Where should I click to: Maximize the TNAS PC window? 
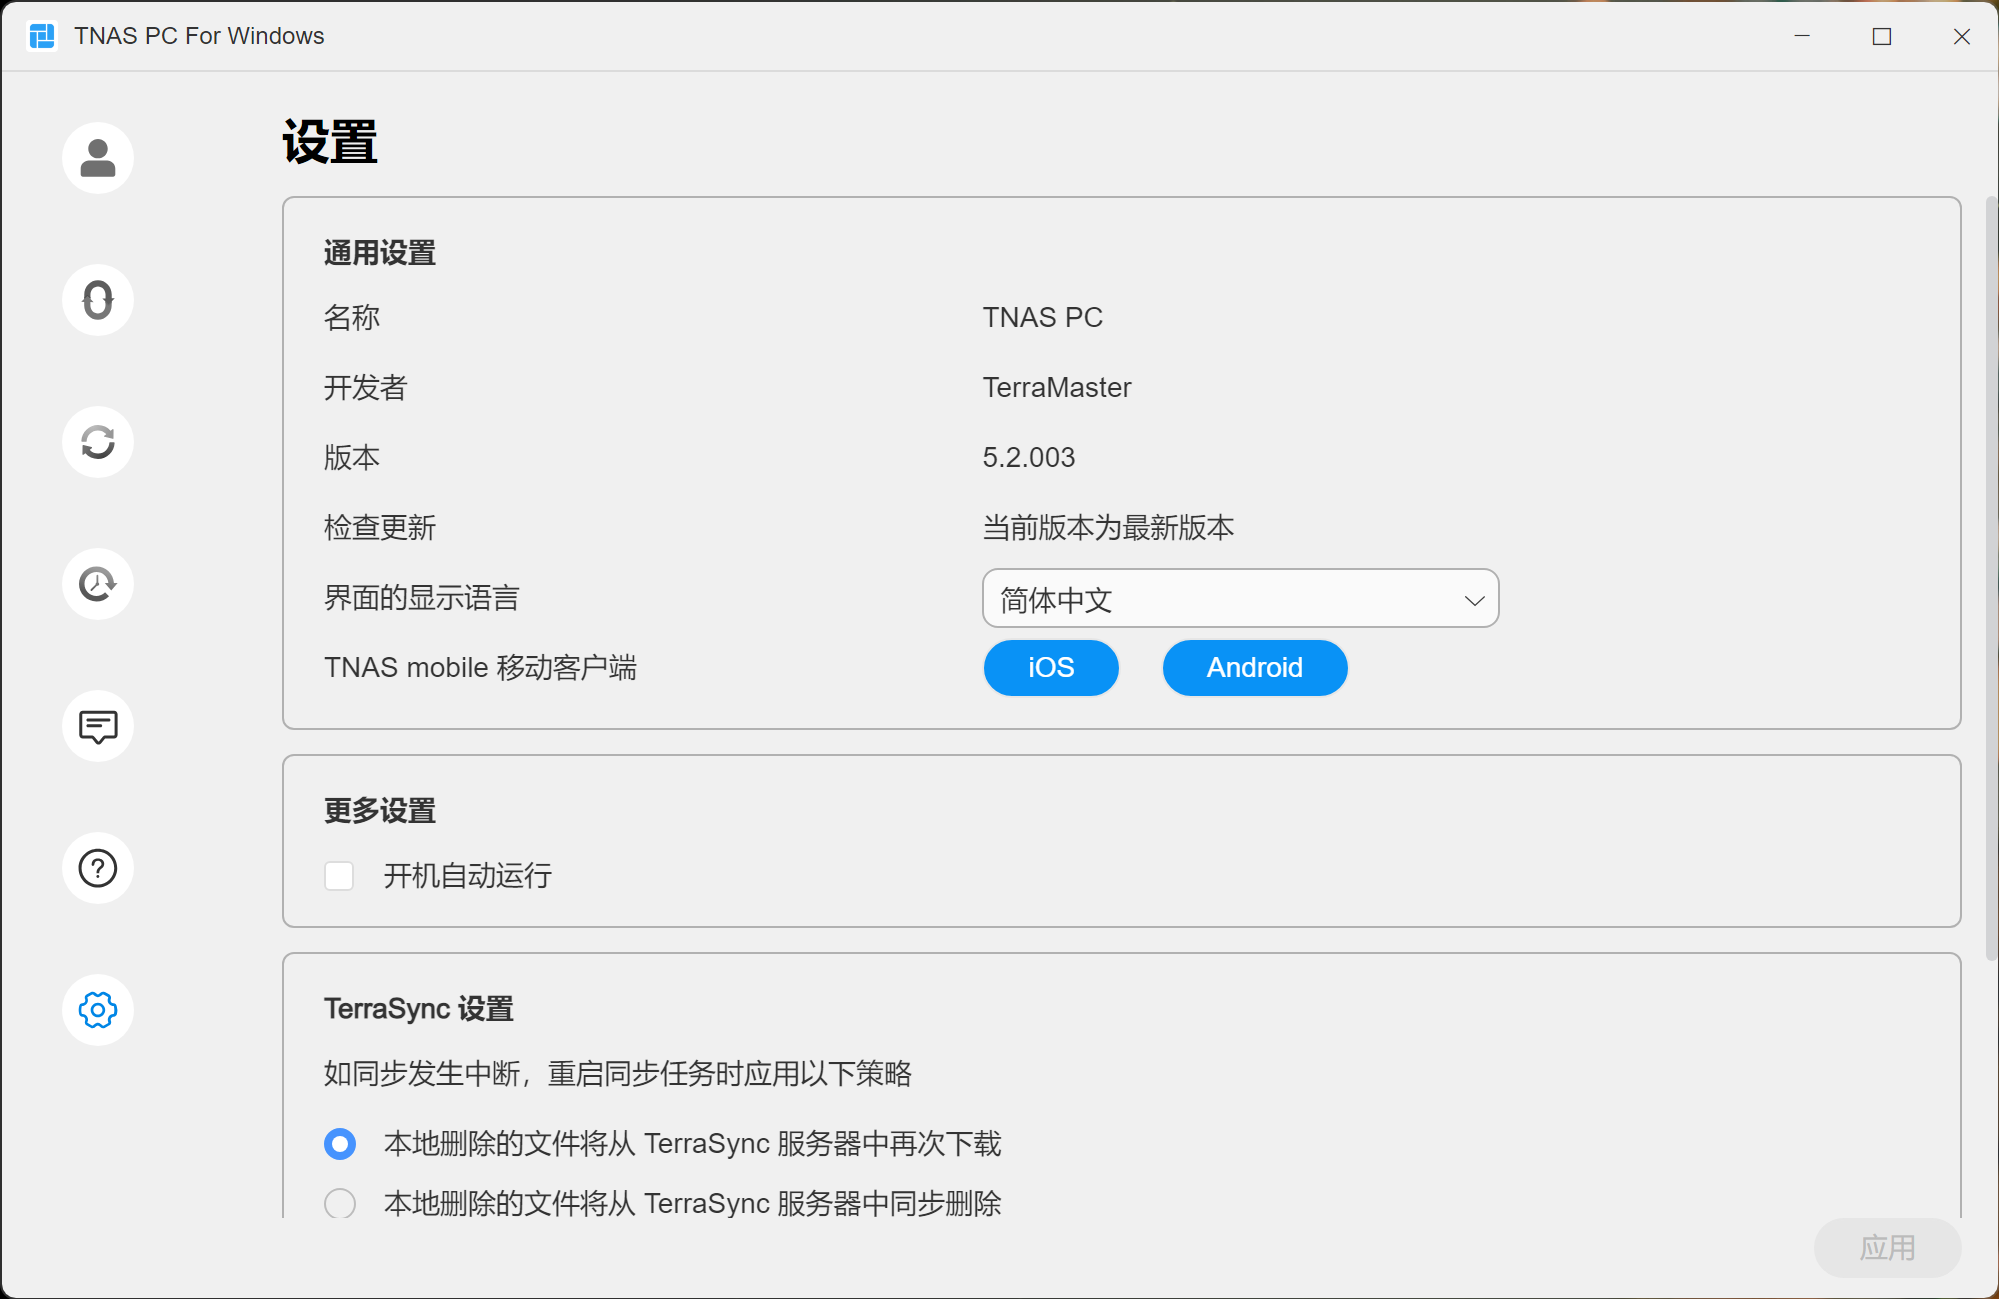tap(1882, 36)
